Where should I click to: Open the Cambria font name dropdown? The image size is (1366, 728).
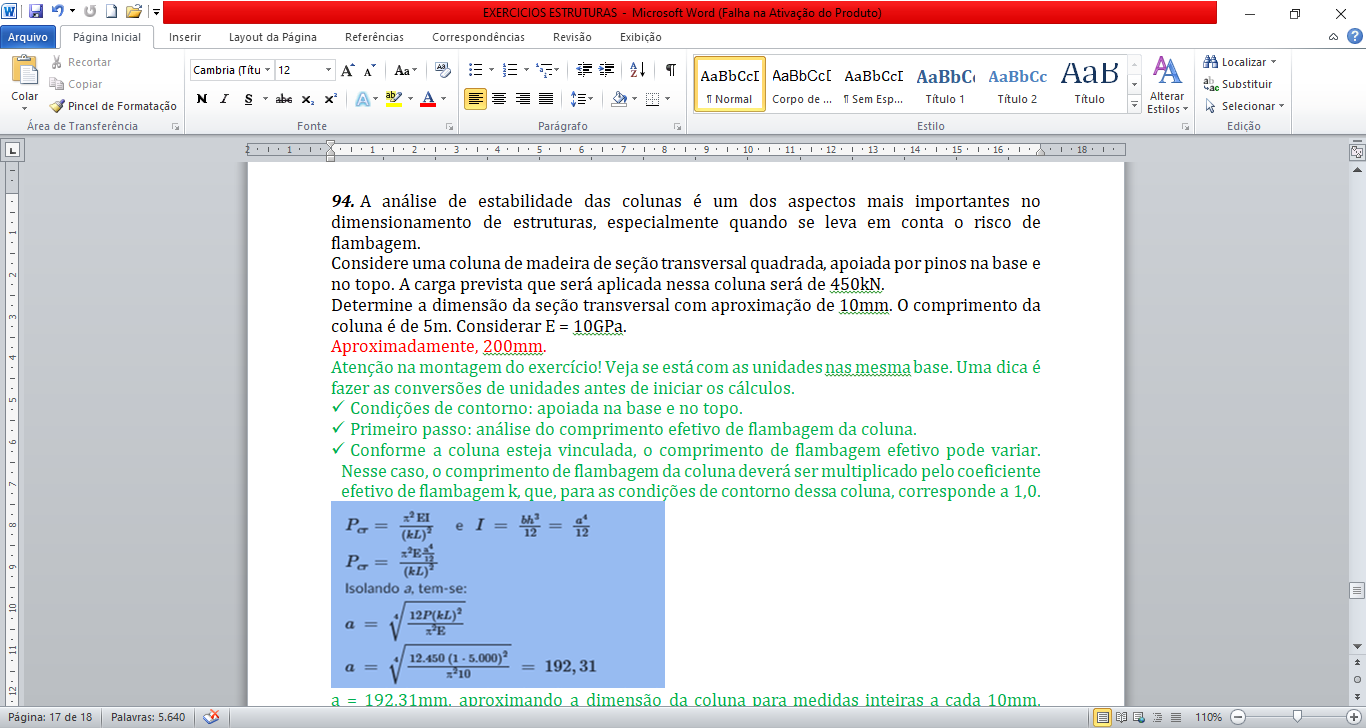[232, 70]
